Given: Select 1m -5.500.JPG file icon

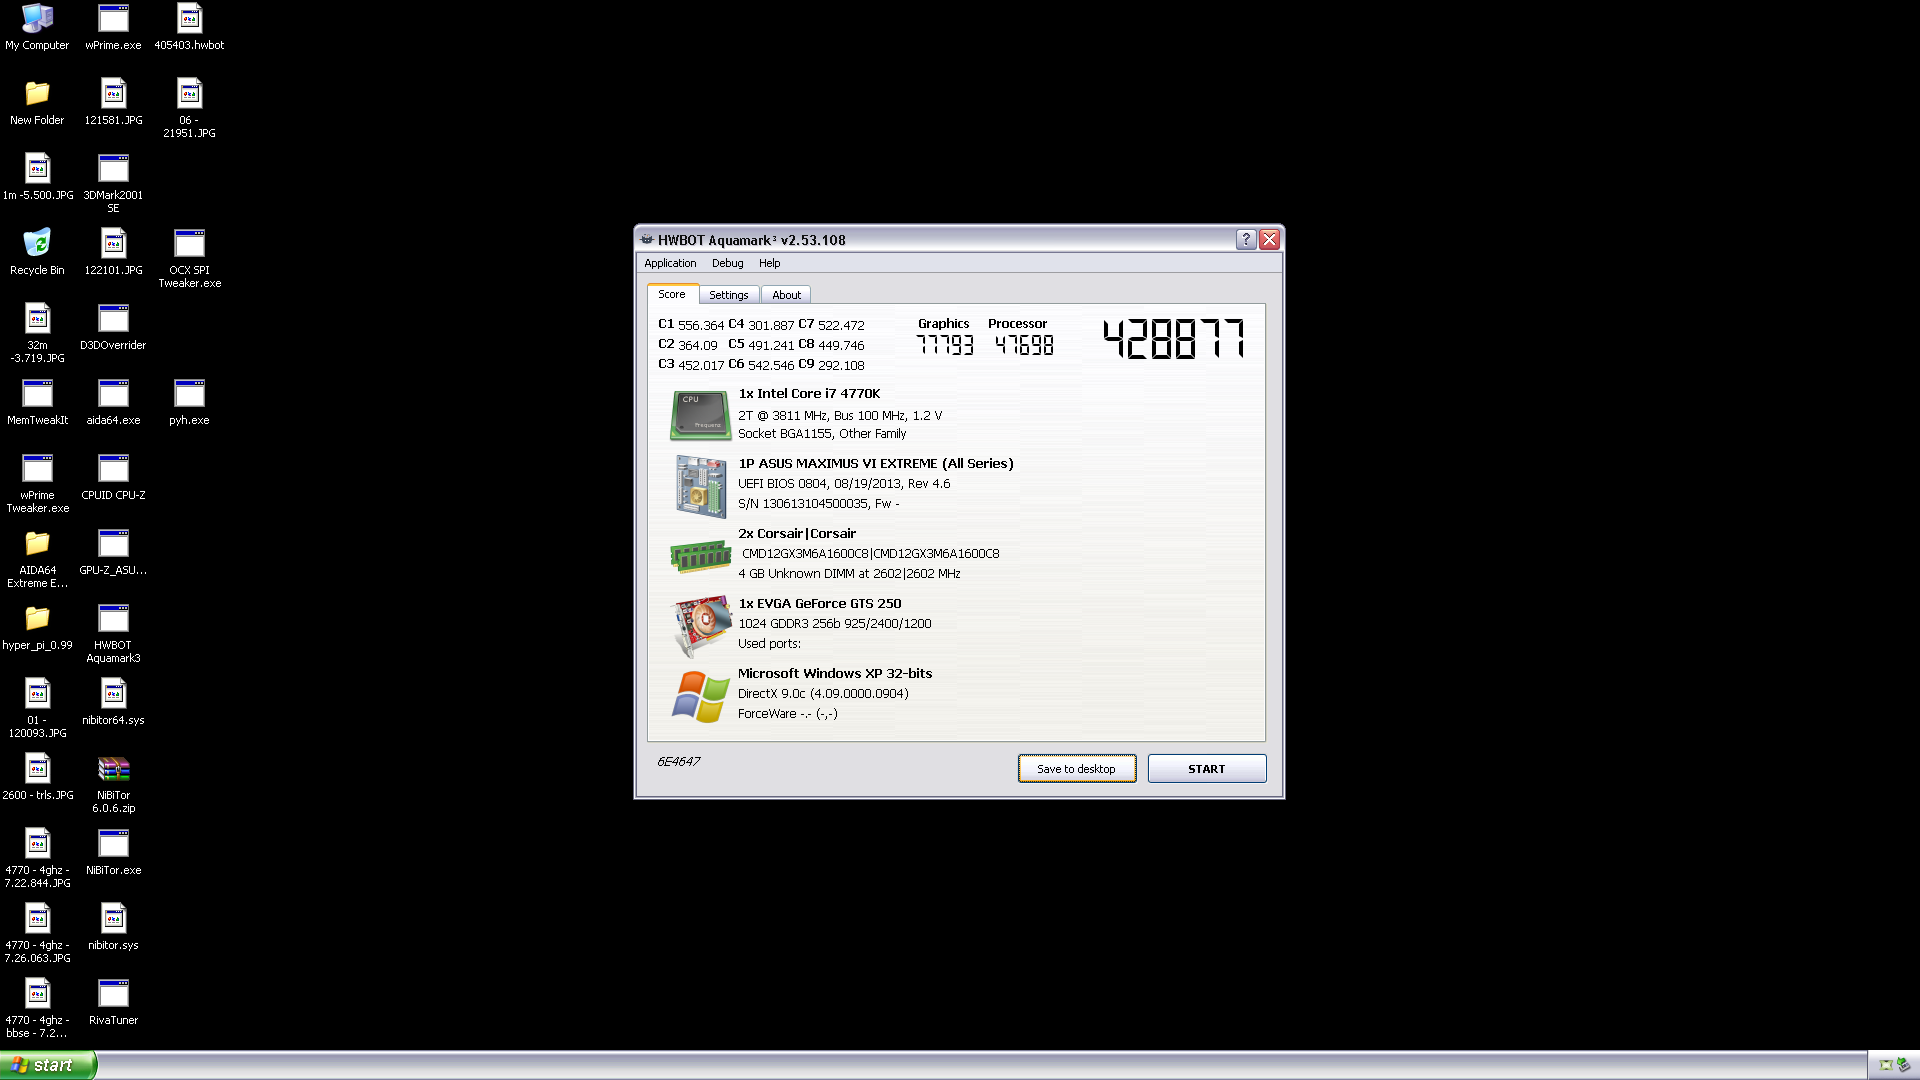Looking at the screenshot, I should point(37,177).
